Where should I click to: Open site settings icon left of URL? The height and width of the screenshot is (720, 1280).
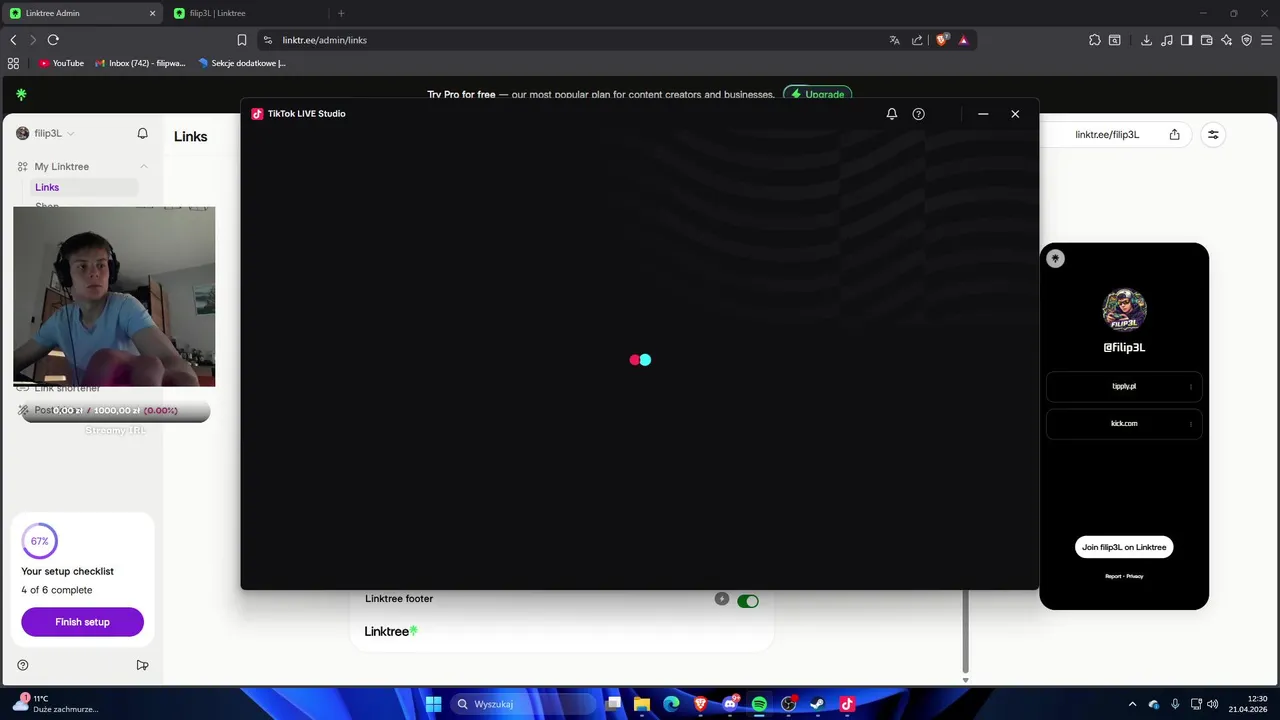267,40
